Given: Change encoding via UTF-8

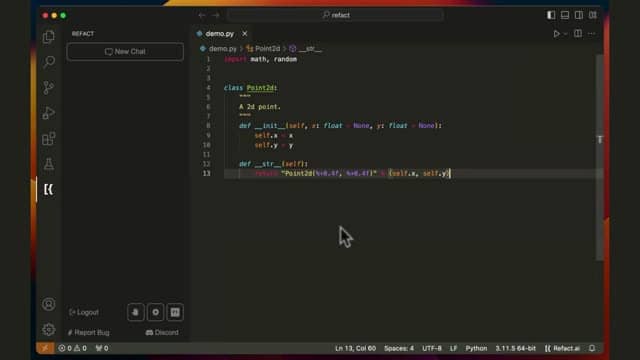Looking at the screenshot, I should (432, 348).
